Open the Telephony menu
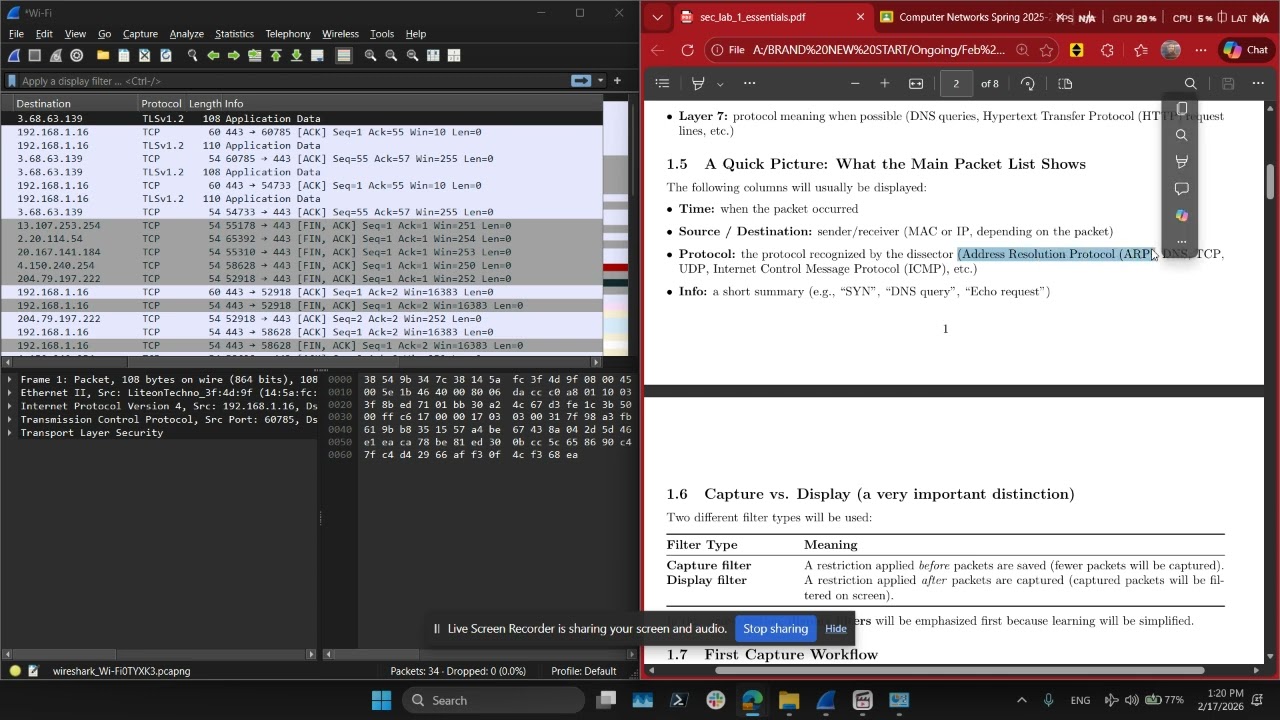This screenshot has height=720, width=1280. [x=288, y=34]
